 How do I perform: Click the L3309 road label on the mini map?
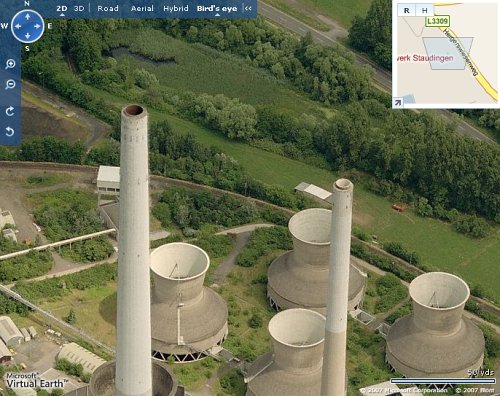click(x=437, y=21)
